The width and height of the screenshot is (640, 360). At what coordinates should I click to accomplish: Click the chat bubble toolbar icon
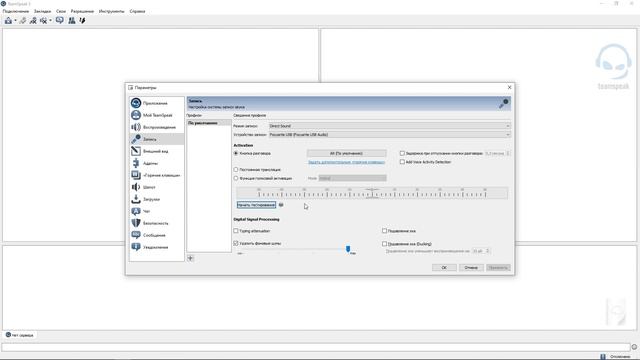60,20
